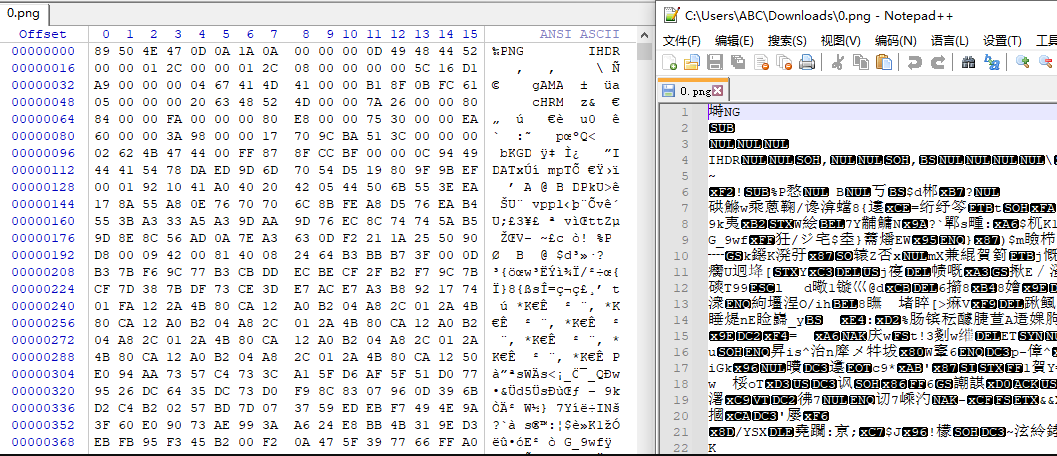Select offset row 00000096
The width and height of the screenshot is (1057, 456).
click(43, 153)
